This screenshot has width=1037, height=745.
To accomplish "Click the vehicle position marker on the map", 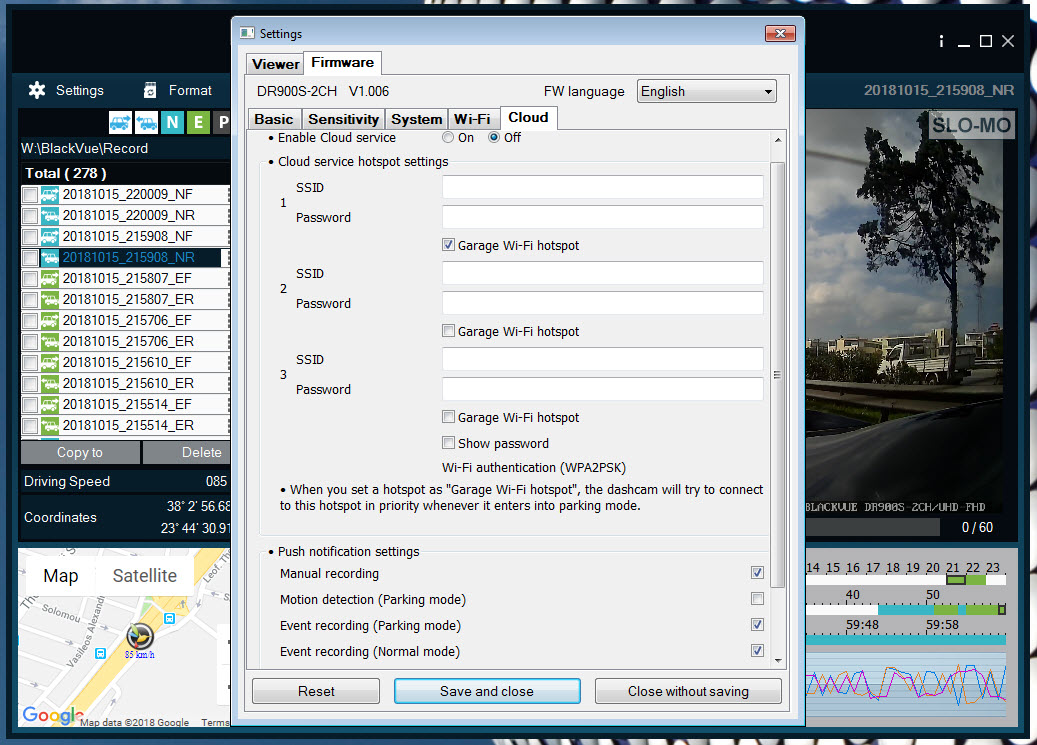I will click(140, 636).
